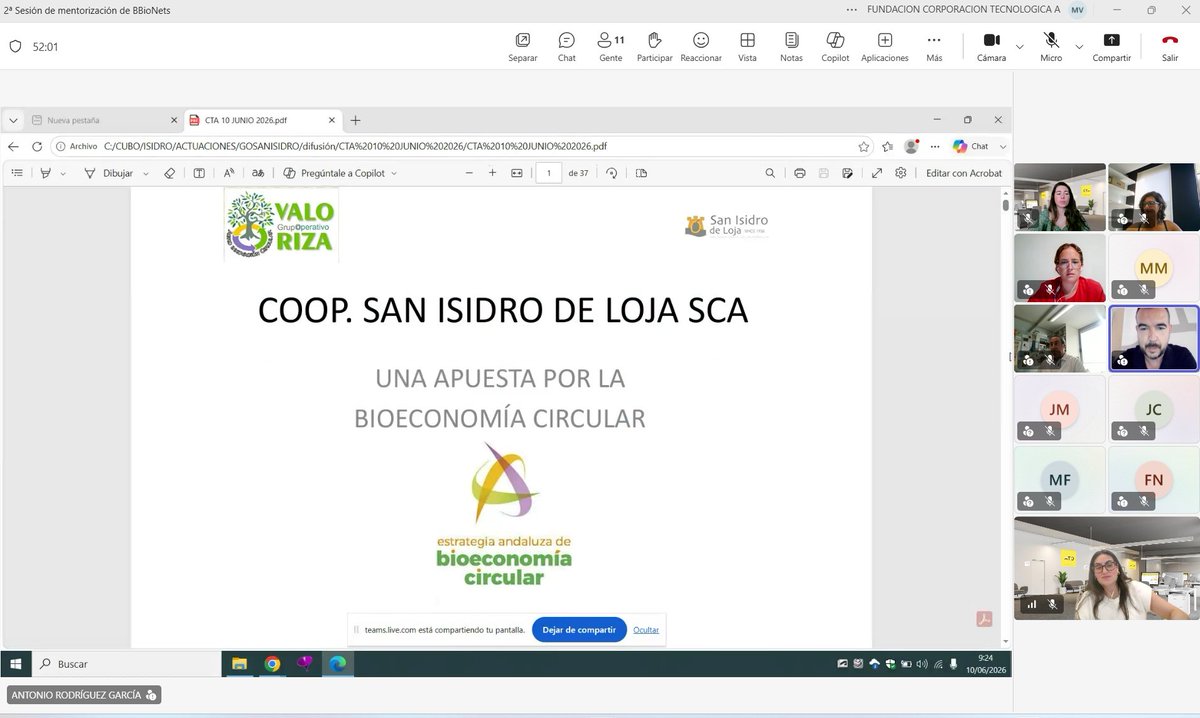Viewport: 1200px width, 718px height.
Task: Open the Teams title bar ellipsis menu
Action: click(851, 9)
